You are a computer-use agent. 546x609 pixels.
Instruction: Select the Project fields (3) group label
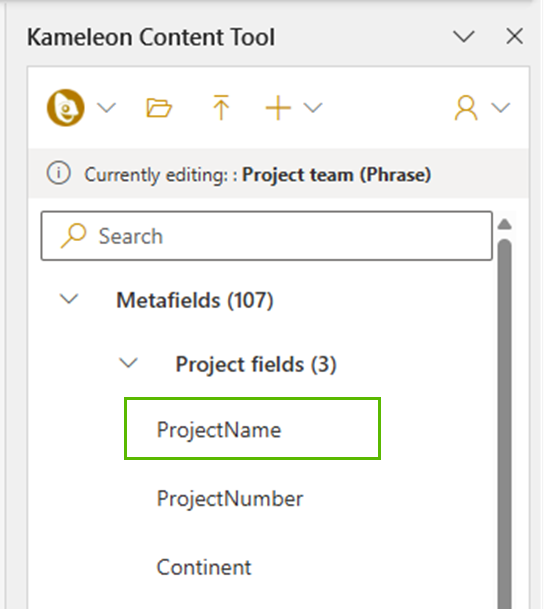click(x=256, y=365)
